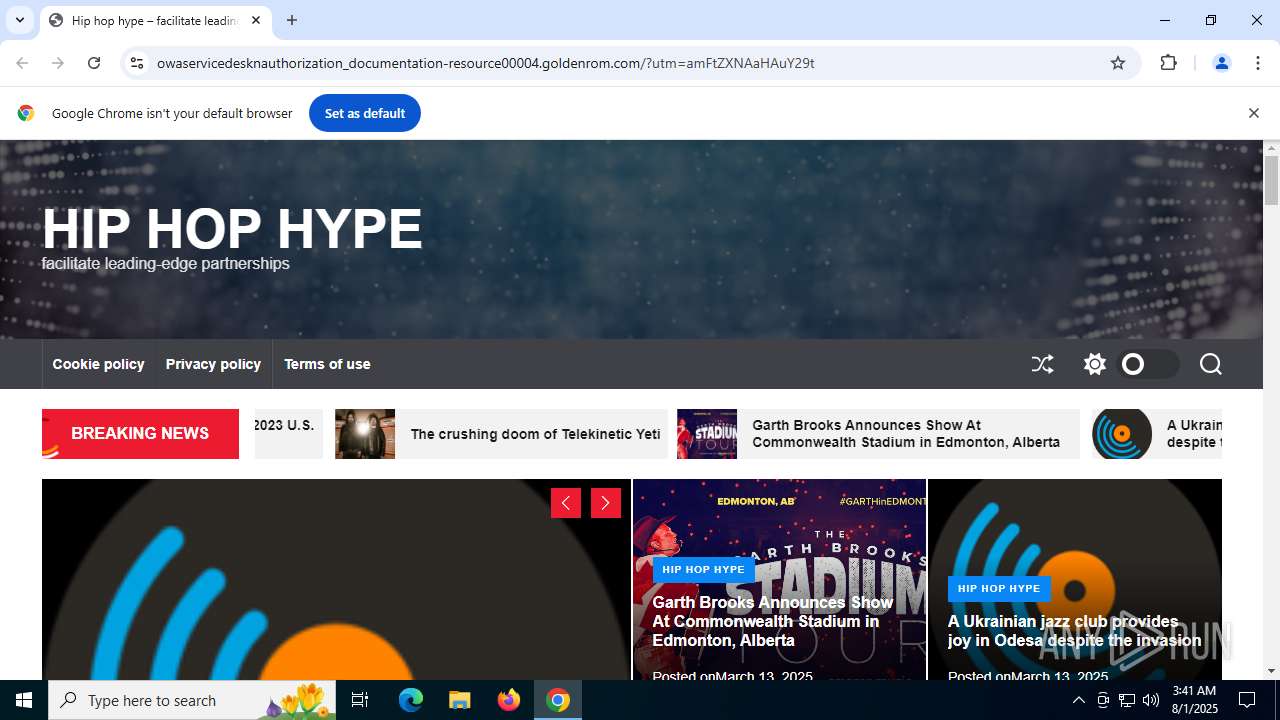
Task: Open Chrome three-dot menu
Action: coord(1258,63)
